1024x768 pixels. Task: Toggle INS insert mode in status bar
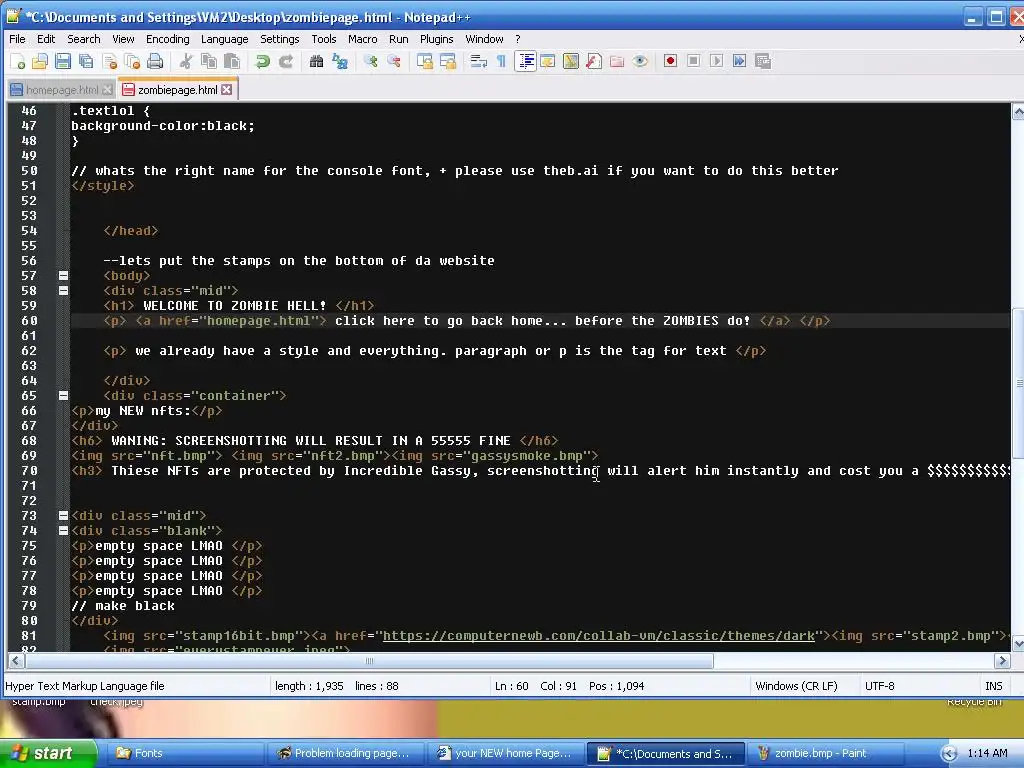coord(993,686)
